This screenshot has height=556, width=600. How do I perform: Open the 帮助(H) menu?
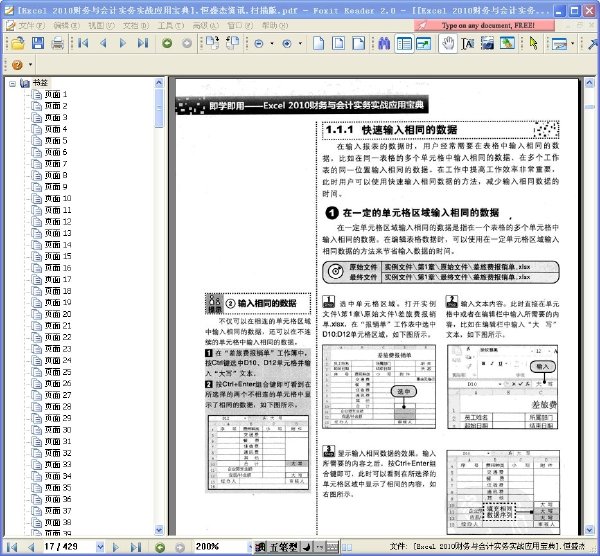275,26
